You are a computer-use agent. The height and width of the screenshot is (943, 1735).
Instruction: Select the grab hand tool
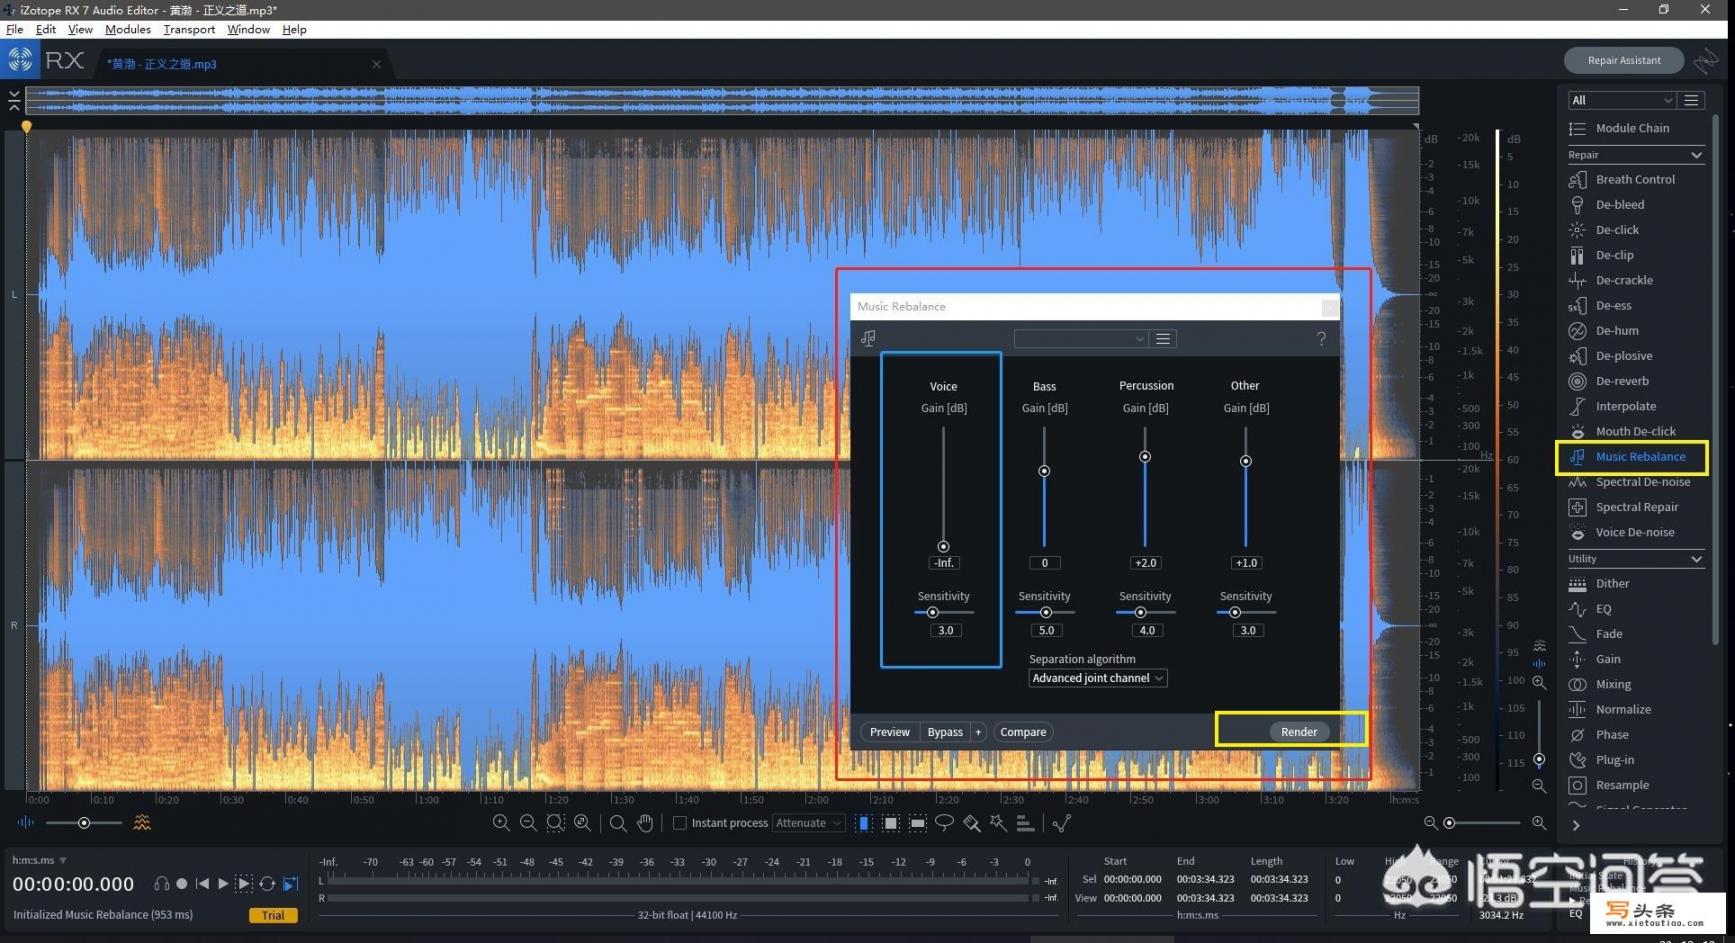(645, 823)
